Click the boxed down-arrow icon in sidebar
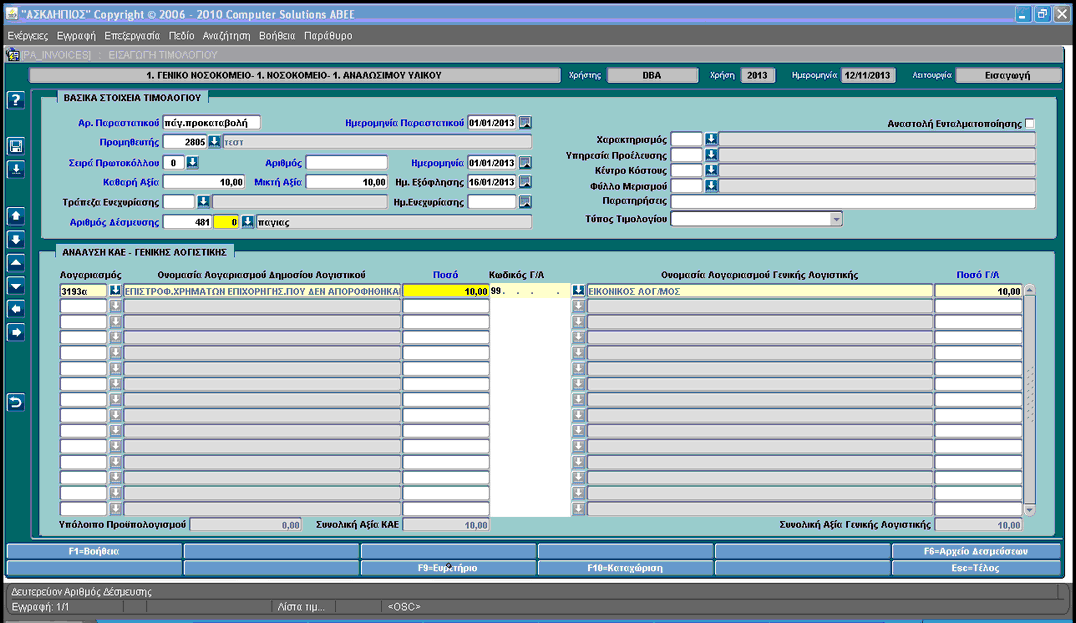1076x623 pixels. coord(16,239)
